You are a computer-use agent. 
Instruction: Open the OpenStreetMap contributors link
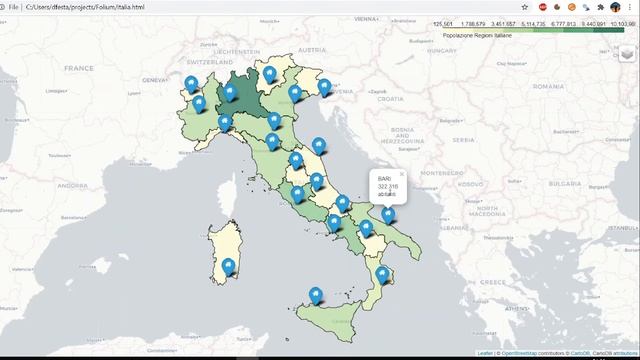pyautogui.click(x=519, y=353)
